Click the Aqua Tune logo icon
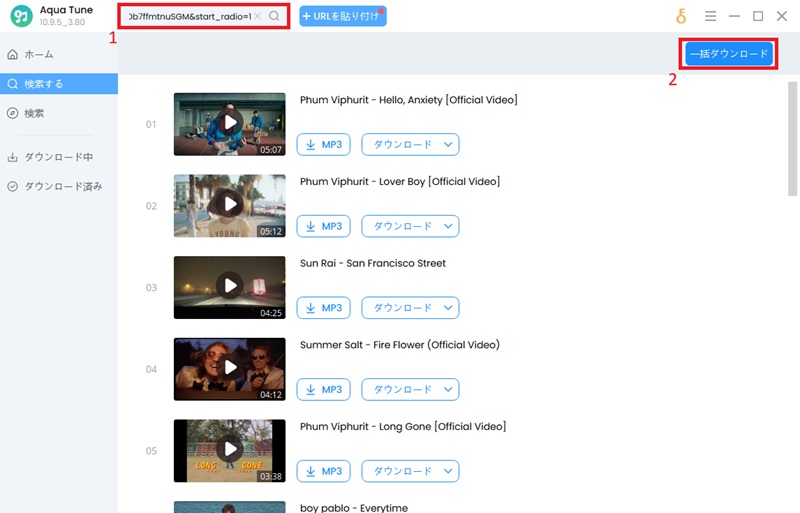The width and height of the screenshot is (800, 513). [21, 16]
